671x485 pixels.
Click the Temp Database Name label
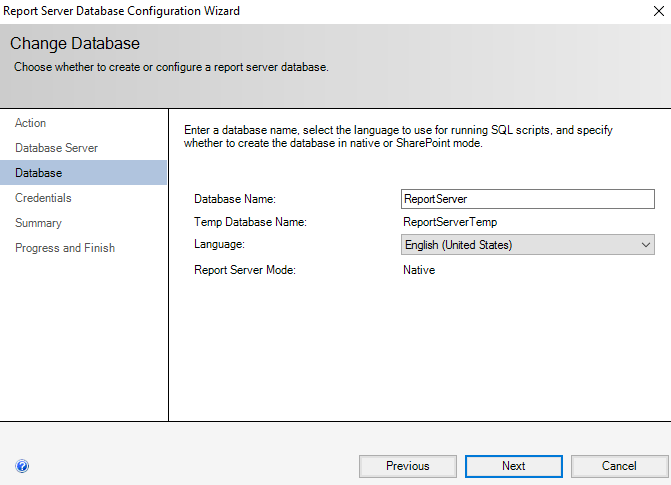[x=250, y=222]
